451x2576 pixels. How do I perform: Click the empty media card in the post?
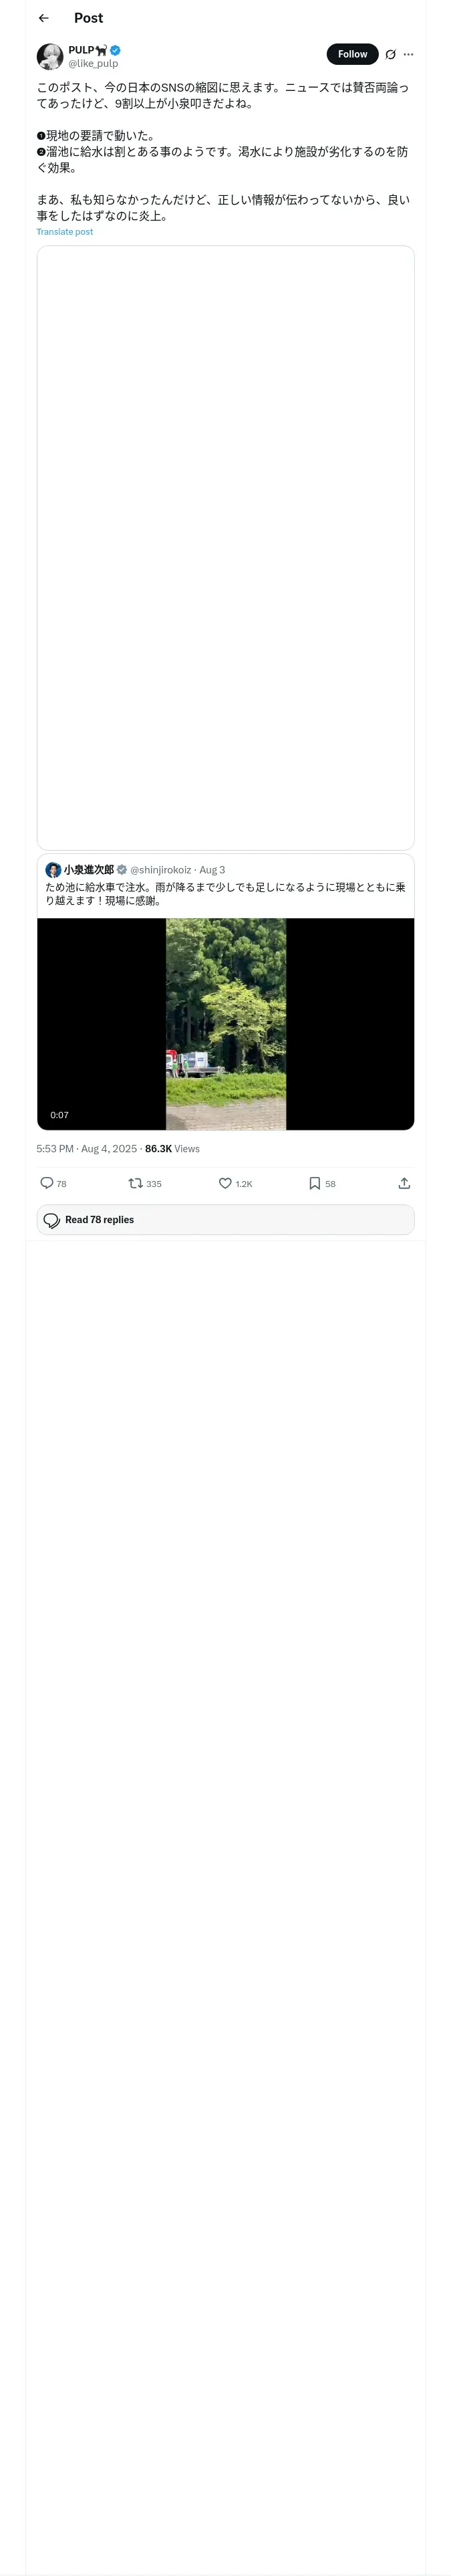point(225,547)
